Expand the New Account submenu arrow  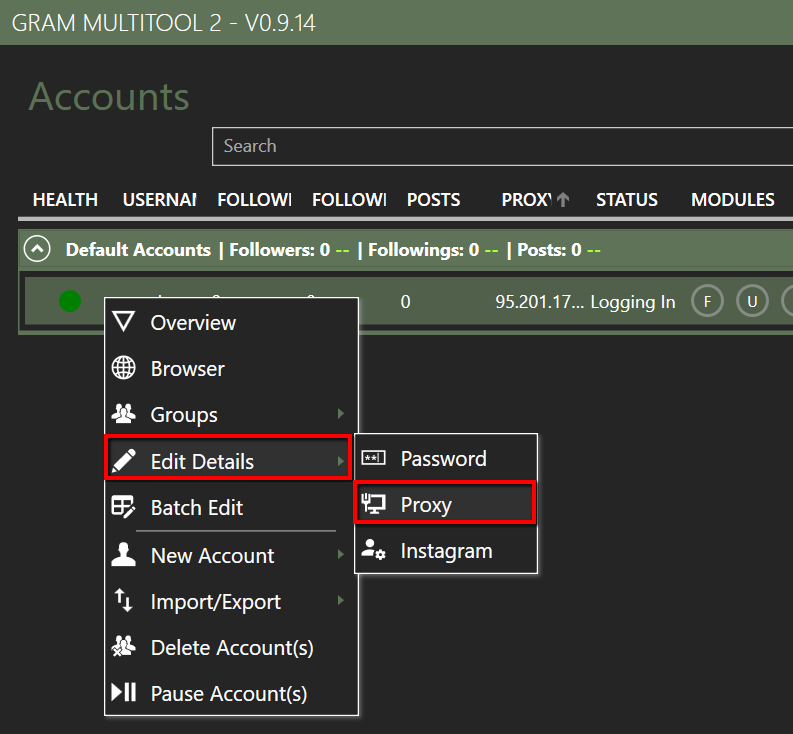pyautogui.click(x=341, y=554)
